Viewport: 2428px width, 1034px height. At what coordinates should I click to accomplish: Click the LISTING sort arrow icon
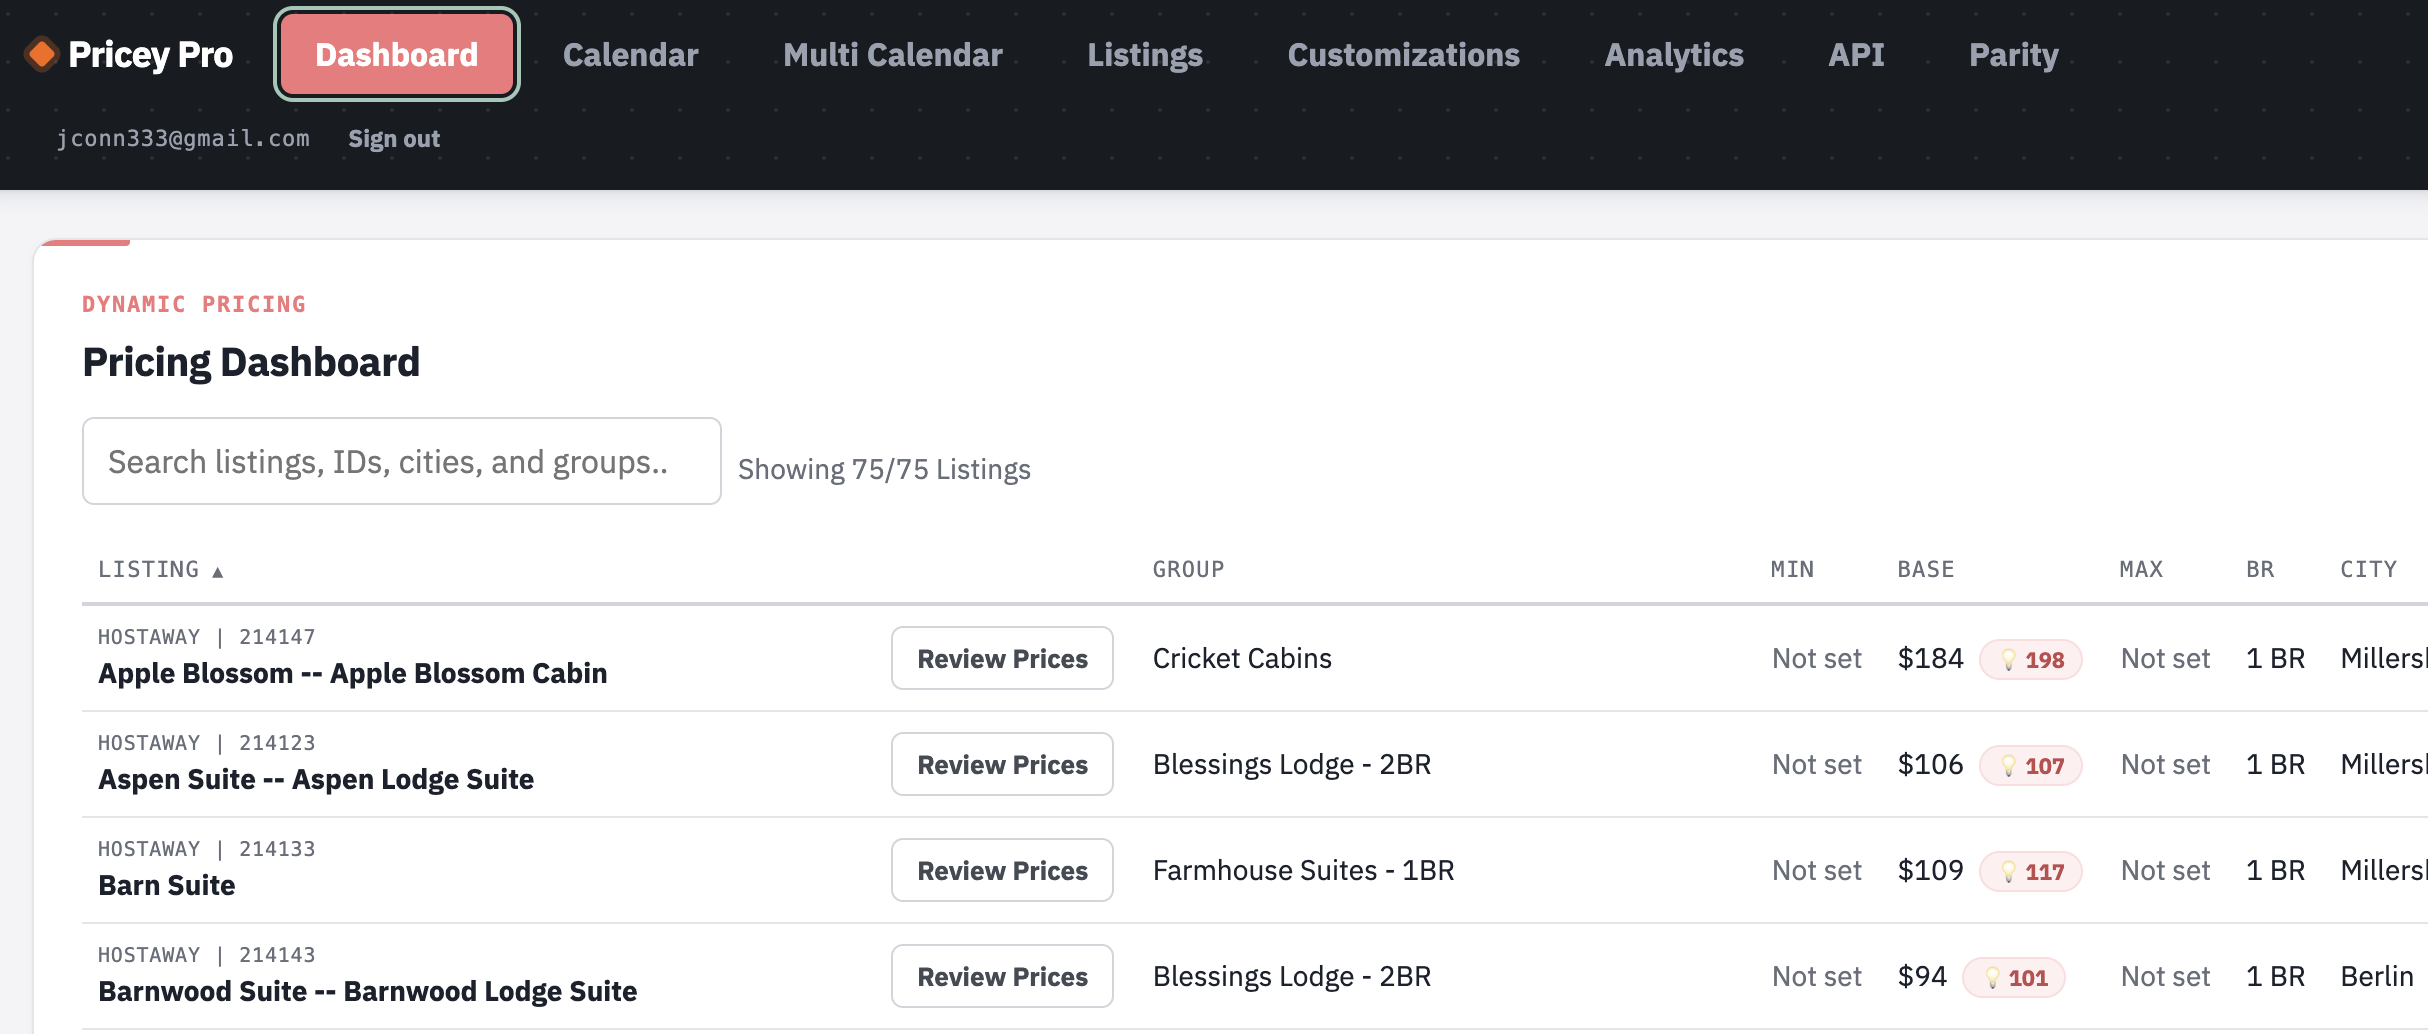(x=217, y=571)
